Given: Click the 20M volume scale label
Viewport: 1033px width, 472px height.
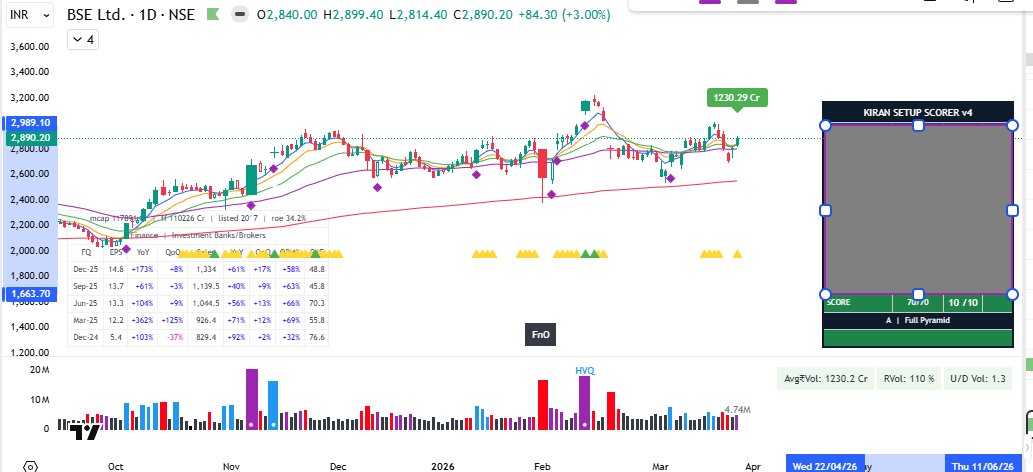Looking at the screenshot, I should pyautogui.click(x=40, y=370).
